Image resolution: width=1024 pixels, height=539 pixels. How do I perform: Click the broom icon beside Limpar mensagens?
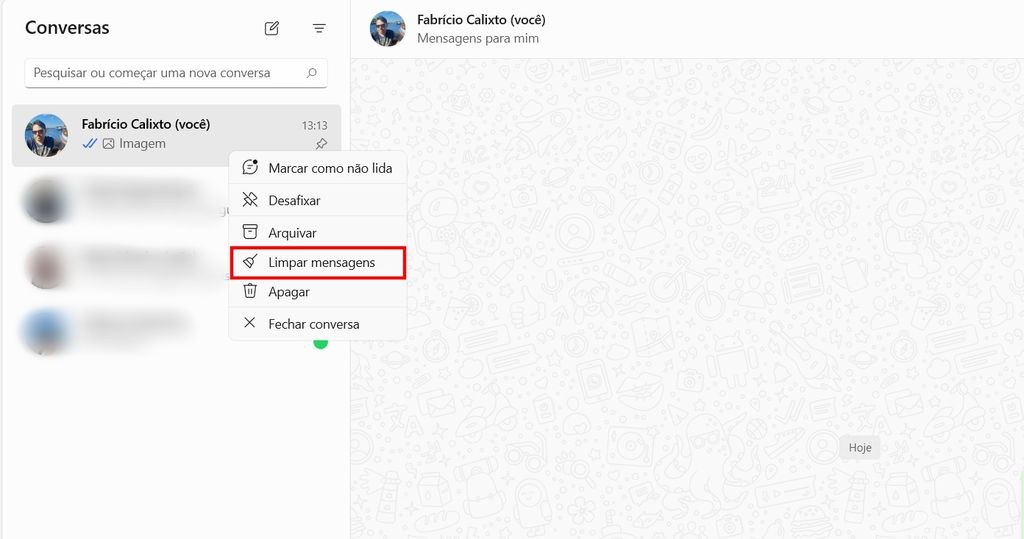[250, 262]
